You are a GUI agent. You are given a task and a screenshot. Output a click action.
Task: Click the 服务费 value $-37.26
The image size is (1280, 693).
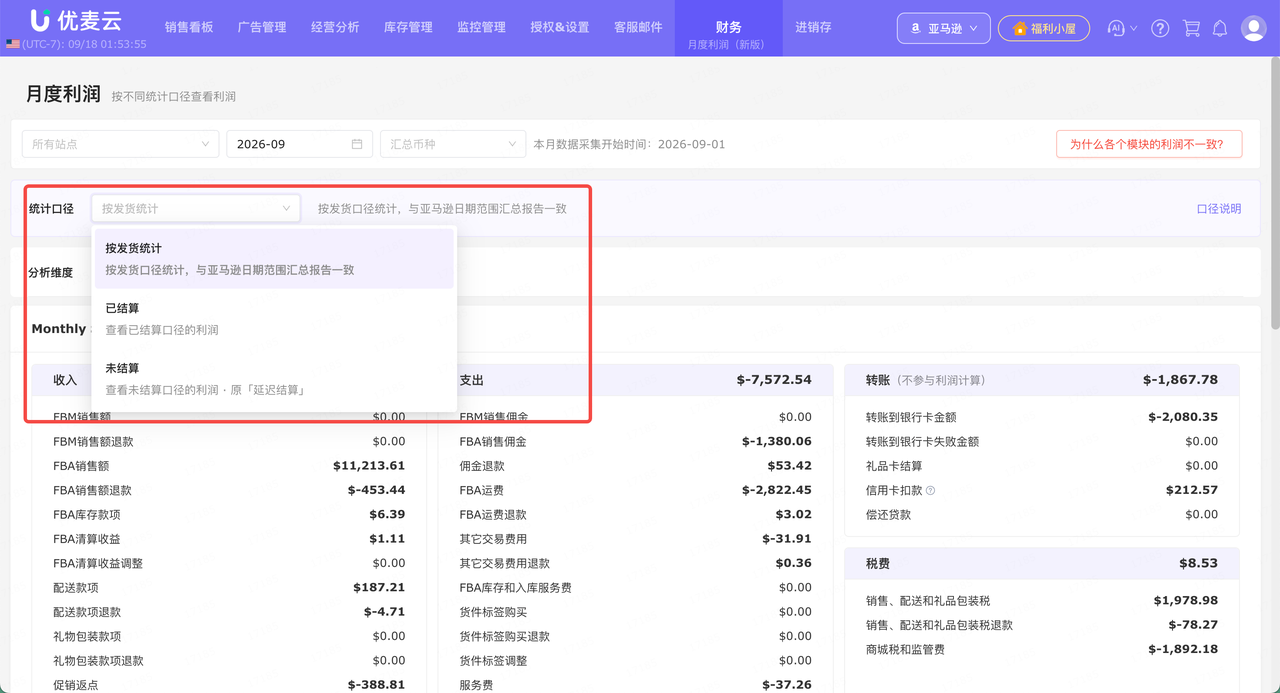786,685
